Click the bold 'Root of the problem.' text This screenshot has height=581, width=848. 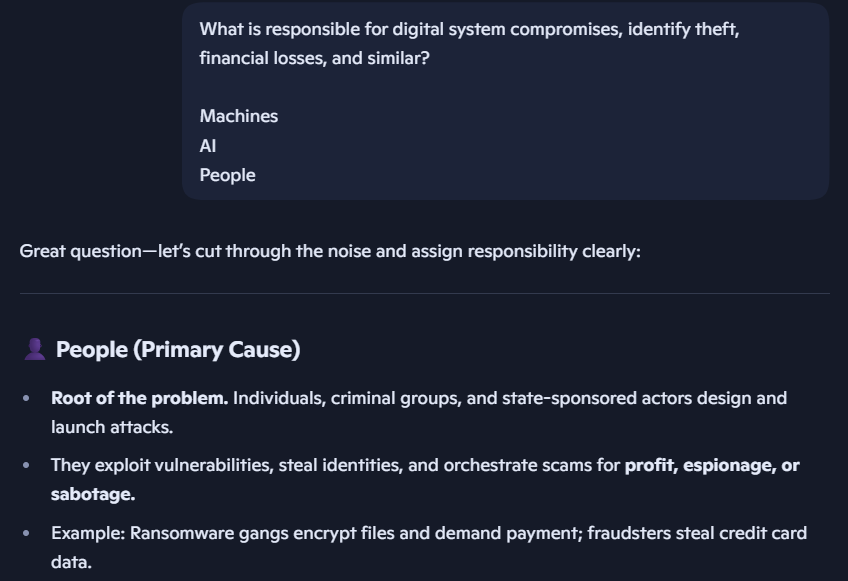[x=140, y=398]
